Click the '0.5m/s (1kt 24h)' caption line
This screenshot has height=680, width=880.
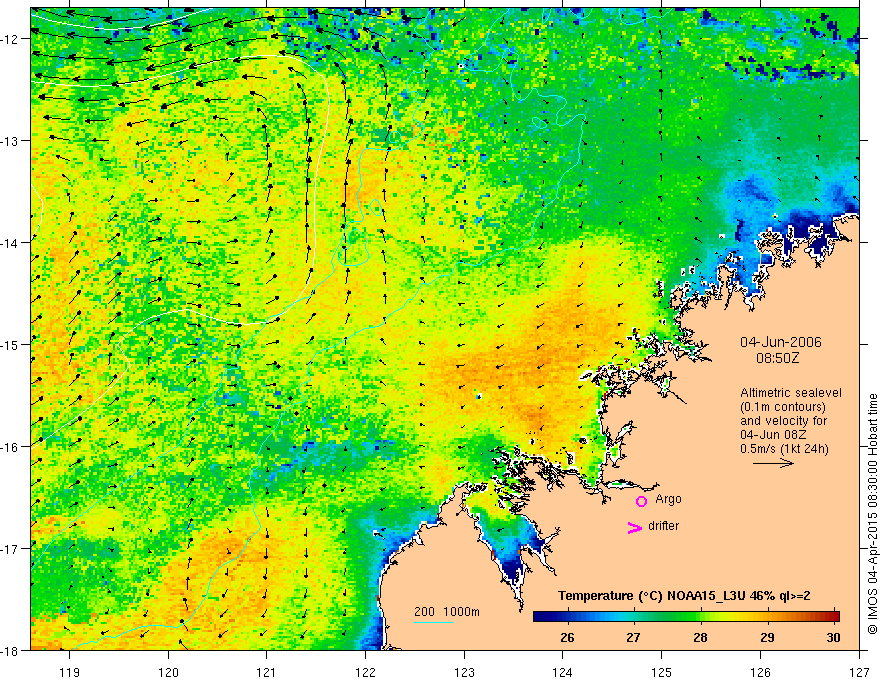tap(784, 449)
